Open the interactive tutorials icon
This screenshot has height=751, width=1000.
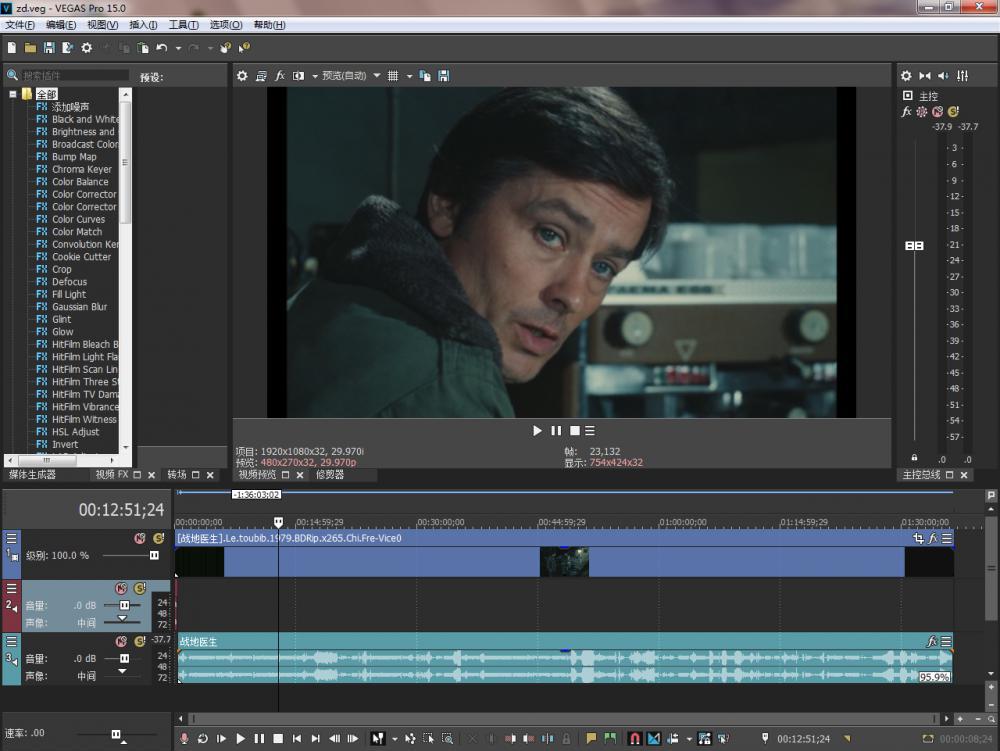click(x=225, y=48)
